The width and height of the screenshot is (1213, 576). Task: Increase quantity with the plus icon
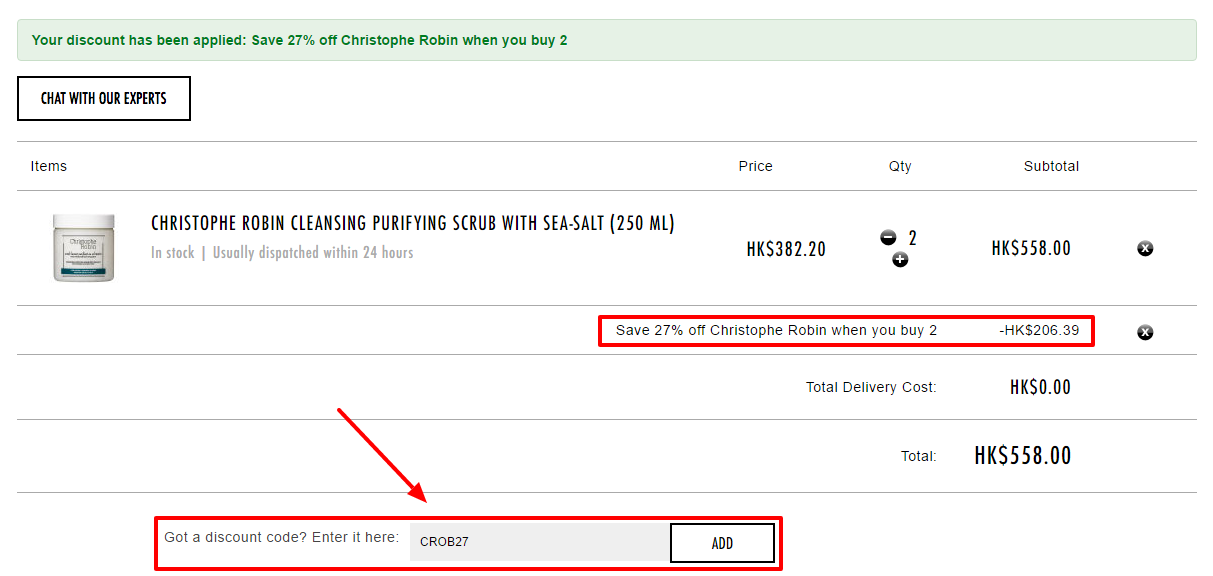(x=900, y=260)
